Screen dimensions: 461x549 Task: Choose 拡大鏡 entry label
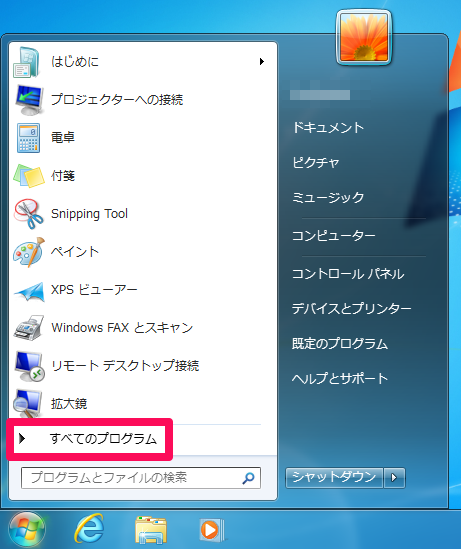coord(69,404)
